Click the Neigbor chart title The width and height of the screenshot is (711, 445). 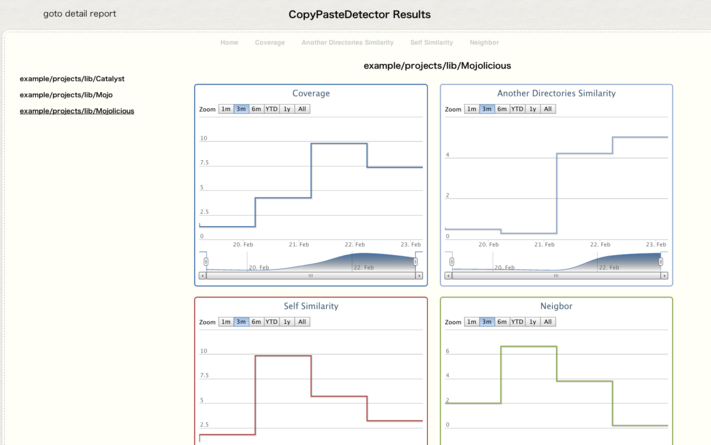[x=556, y=306]
